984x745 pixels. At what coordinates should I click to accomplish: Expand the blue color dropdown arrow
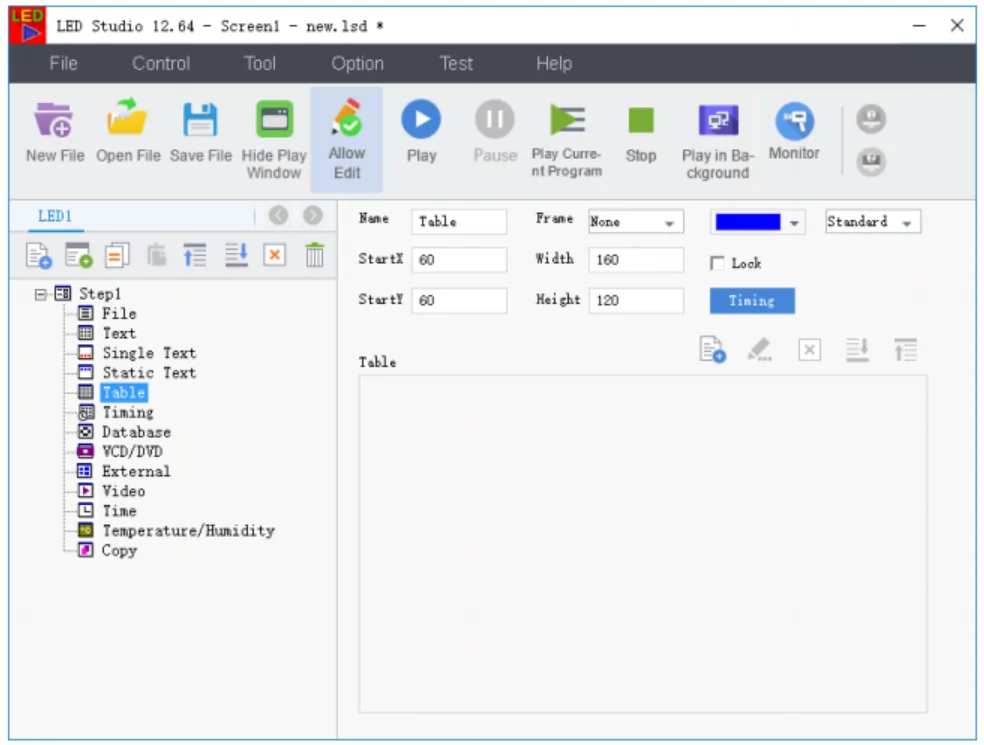[794, 223]
